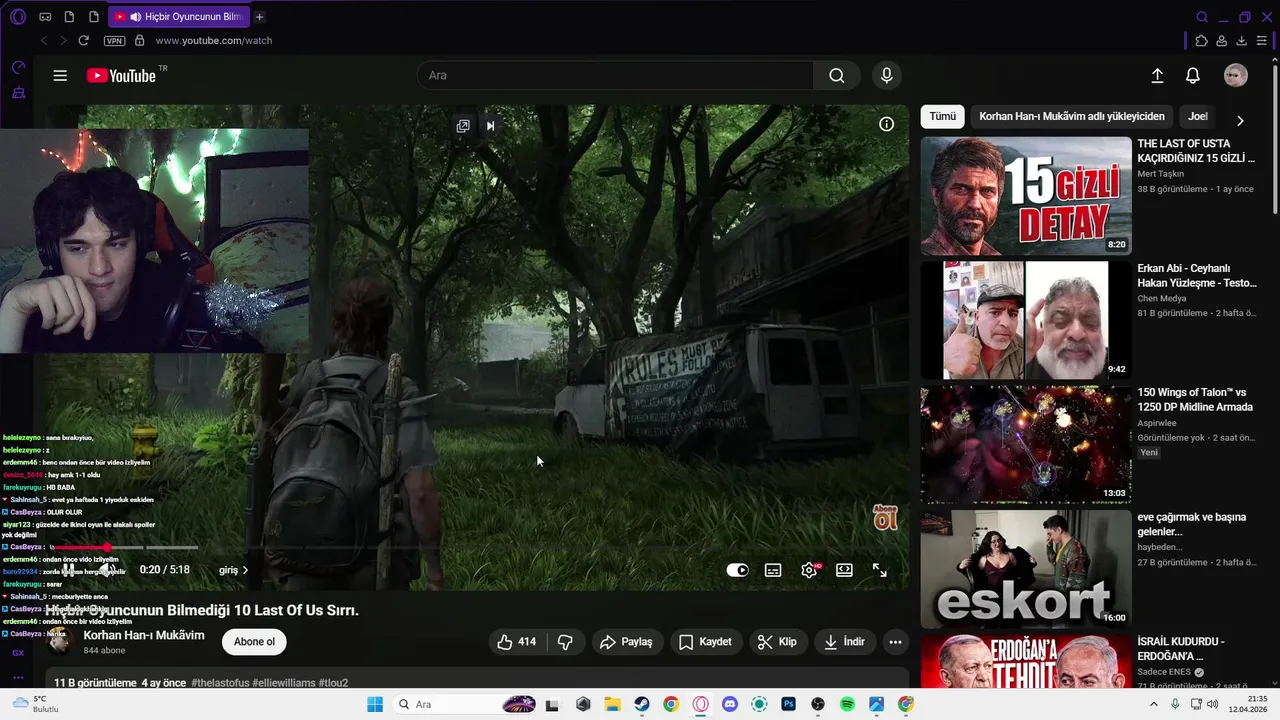Open the '15 Gizli Detay' video thumbnail
Viewport: 1280px width, 720px height.
1026,196
